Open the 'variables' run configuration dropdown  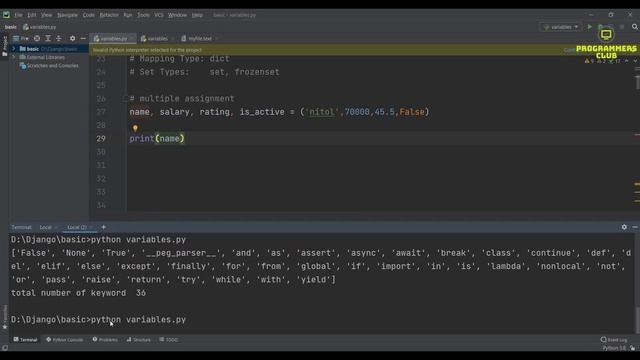pyautogui.click(x=561, y=27)
